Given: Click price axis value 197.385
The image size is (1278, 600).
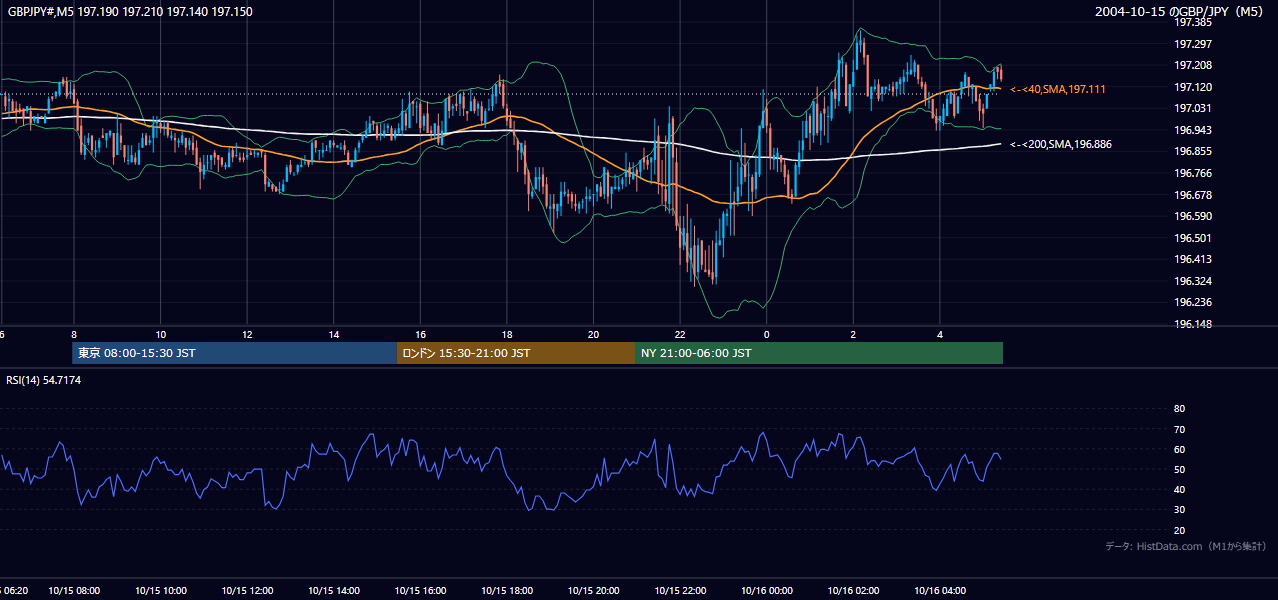Looking at the screenshot, I should [1193, 22].
